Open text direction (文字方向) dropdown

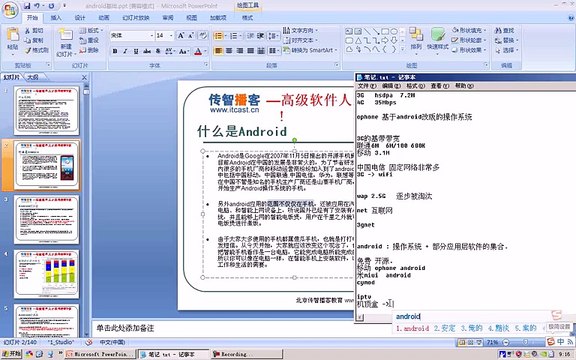click(300, 30)
